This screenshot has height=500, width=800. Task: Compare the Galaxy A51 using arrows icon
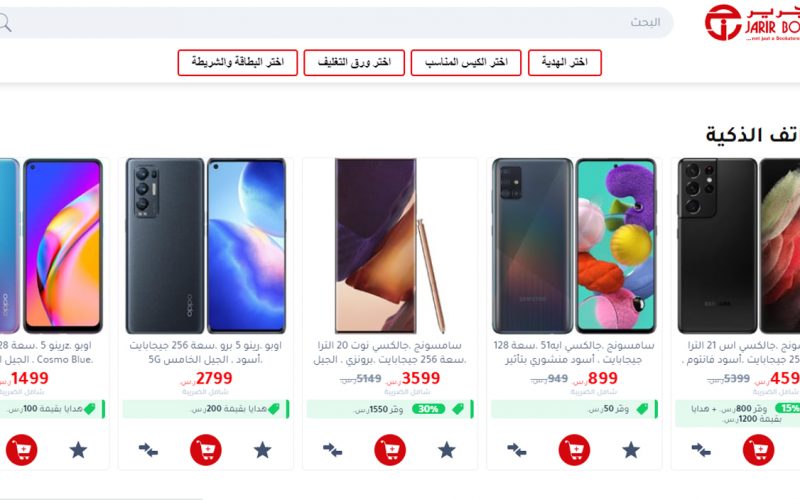point(516,450)
